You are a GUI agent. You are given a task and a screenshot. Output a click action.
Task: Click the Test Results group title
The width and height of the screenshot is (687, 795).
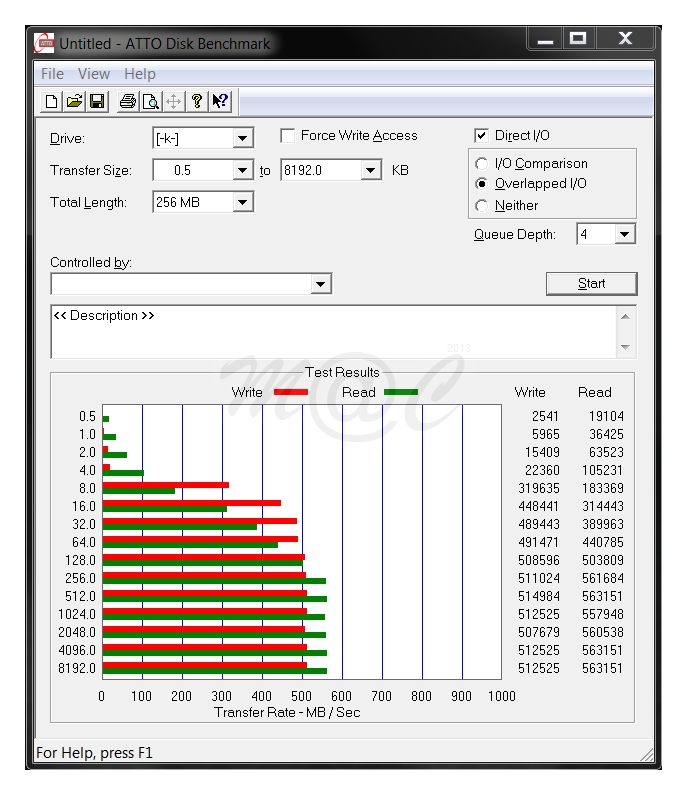[x=342, y=373]
